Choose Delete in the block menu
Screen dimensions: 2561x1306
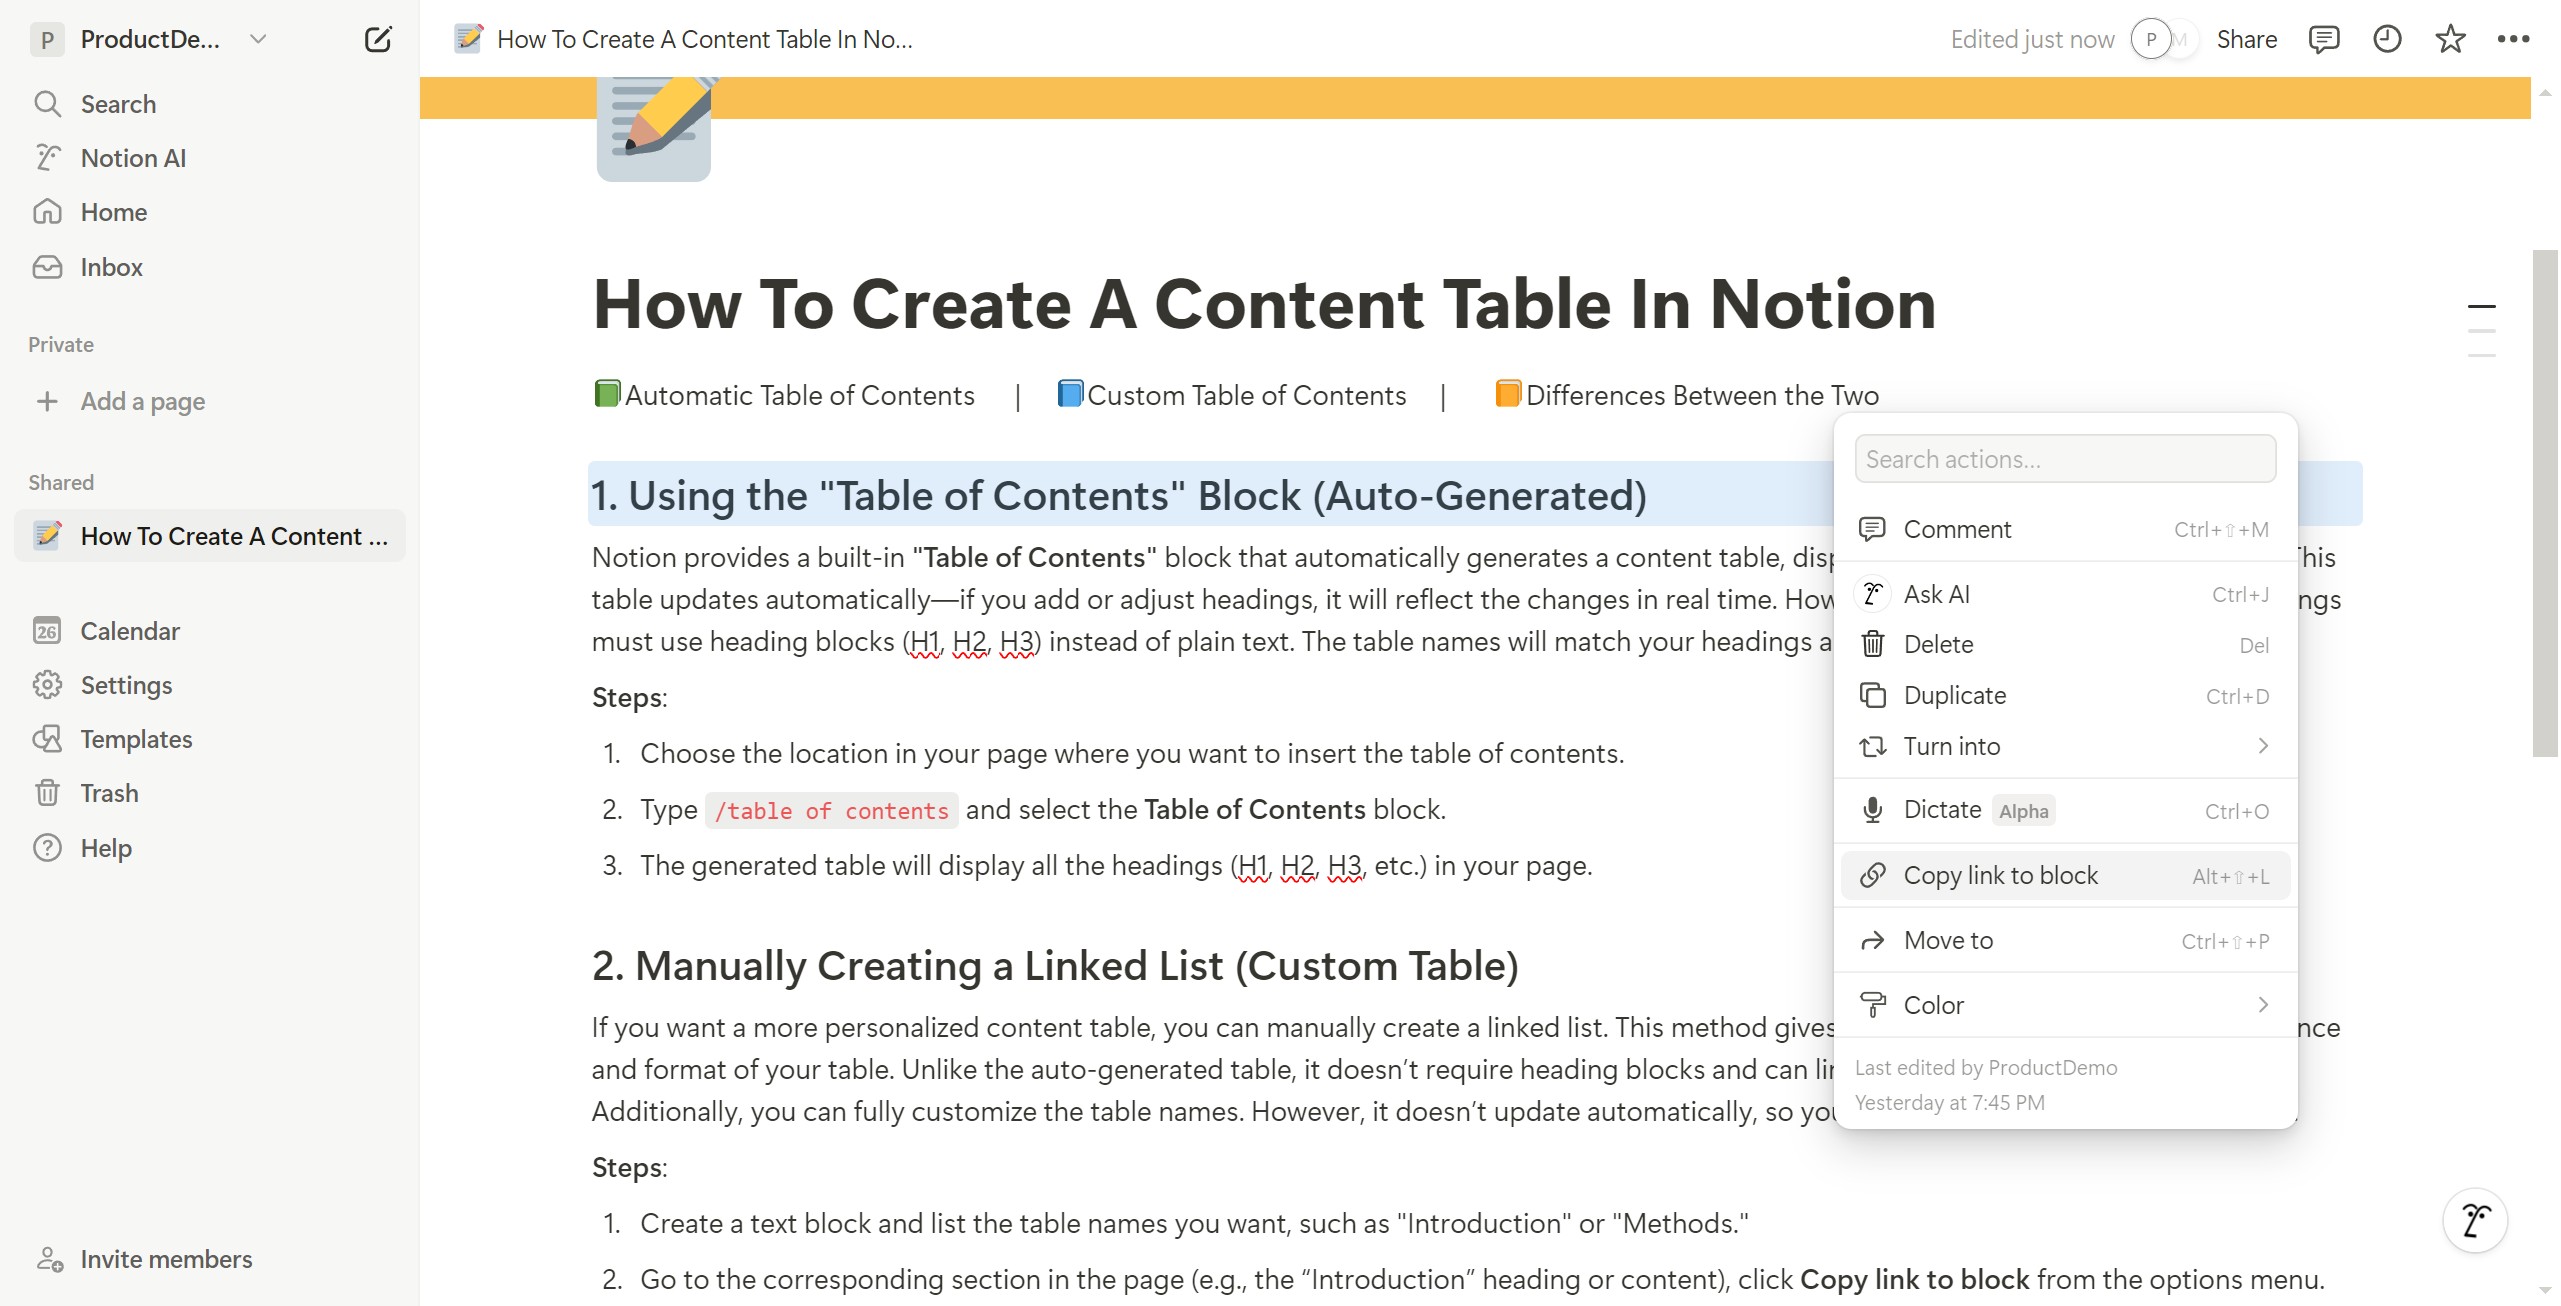pyautogui.click(x=2065, y=644)
